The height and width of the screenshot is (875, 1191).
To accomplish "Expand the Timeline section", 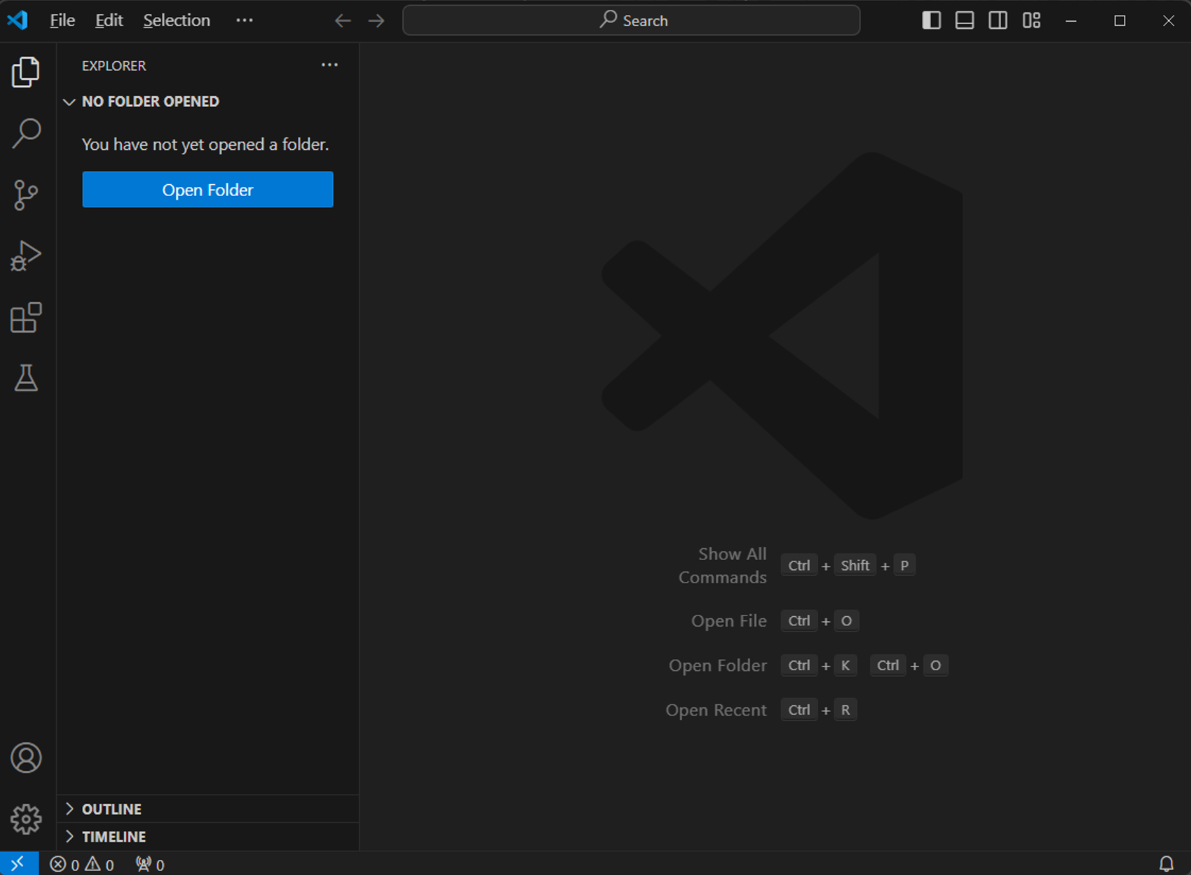I will tap(207, 836).
